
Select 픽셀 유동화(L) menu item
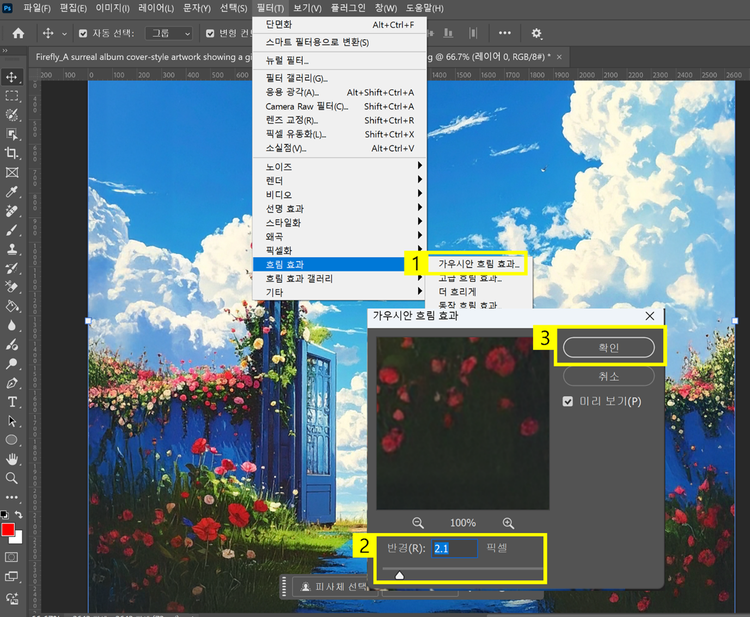tap(339, 134)
